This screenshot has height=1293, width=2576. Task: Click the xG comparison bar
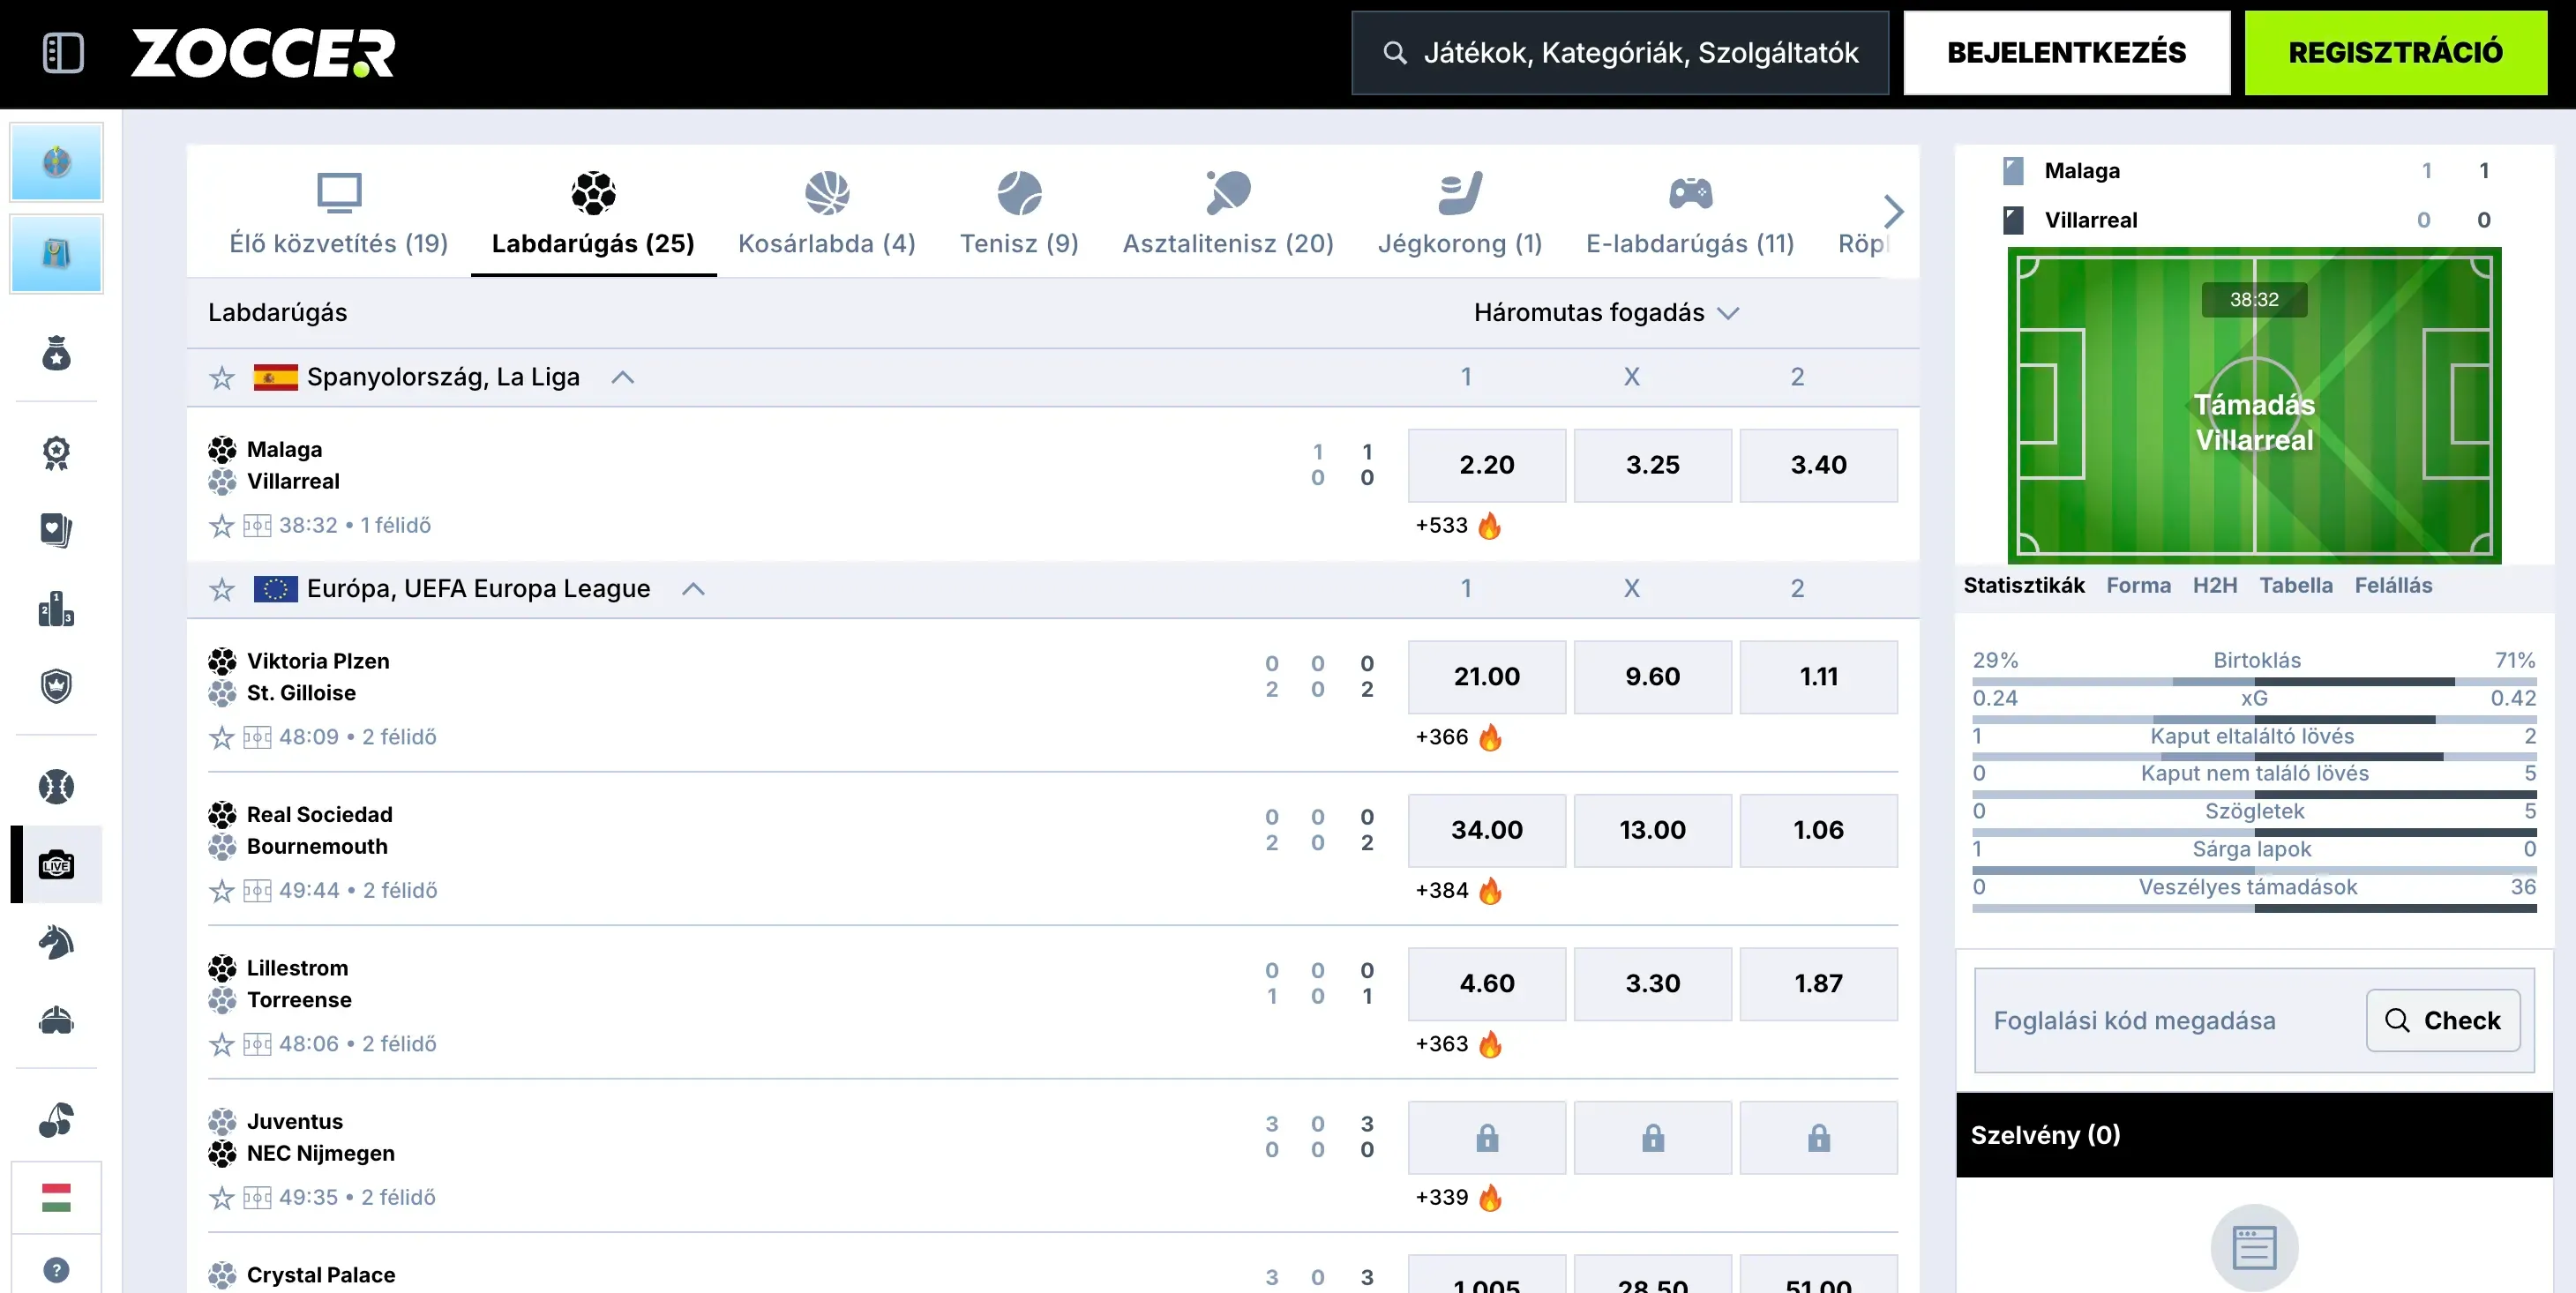pyautogui.click(x=2254, y=720)
